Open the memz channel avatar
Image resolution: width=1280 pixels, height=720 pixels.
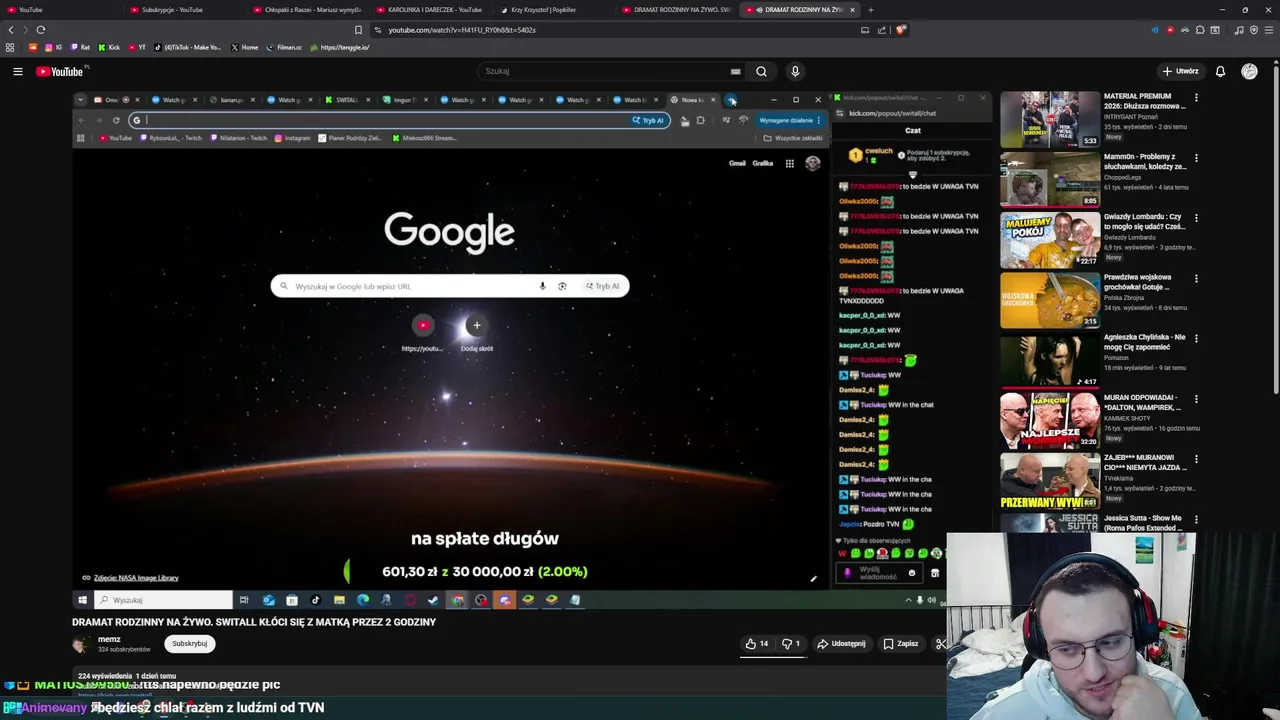80,644
